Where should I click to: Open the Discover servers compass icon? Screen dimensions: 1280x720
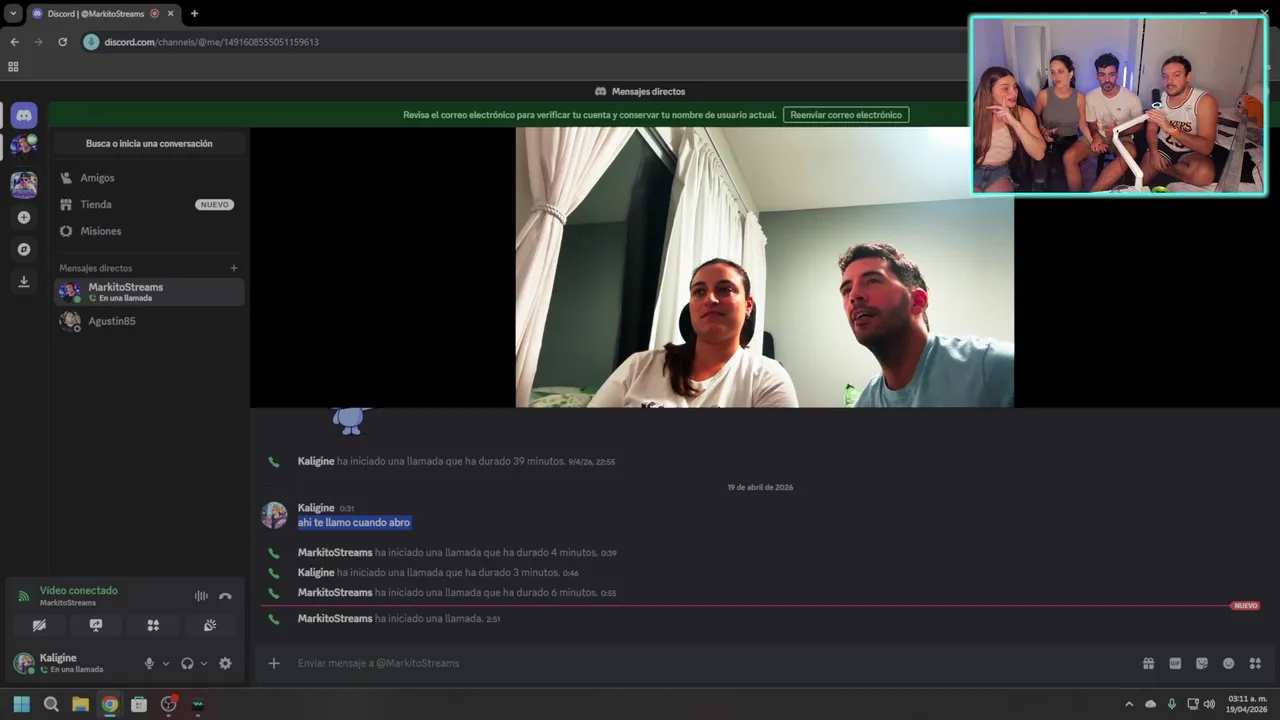24,249
